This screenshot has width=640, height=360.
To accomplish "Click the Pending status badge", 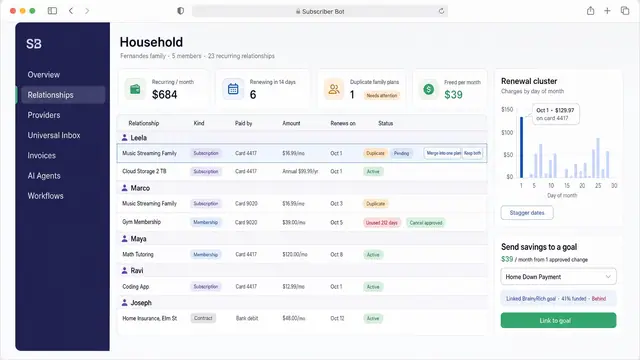I will click(401, 153).
